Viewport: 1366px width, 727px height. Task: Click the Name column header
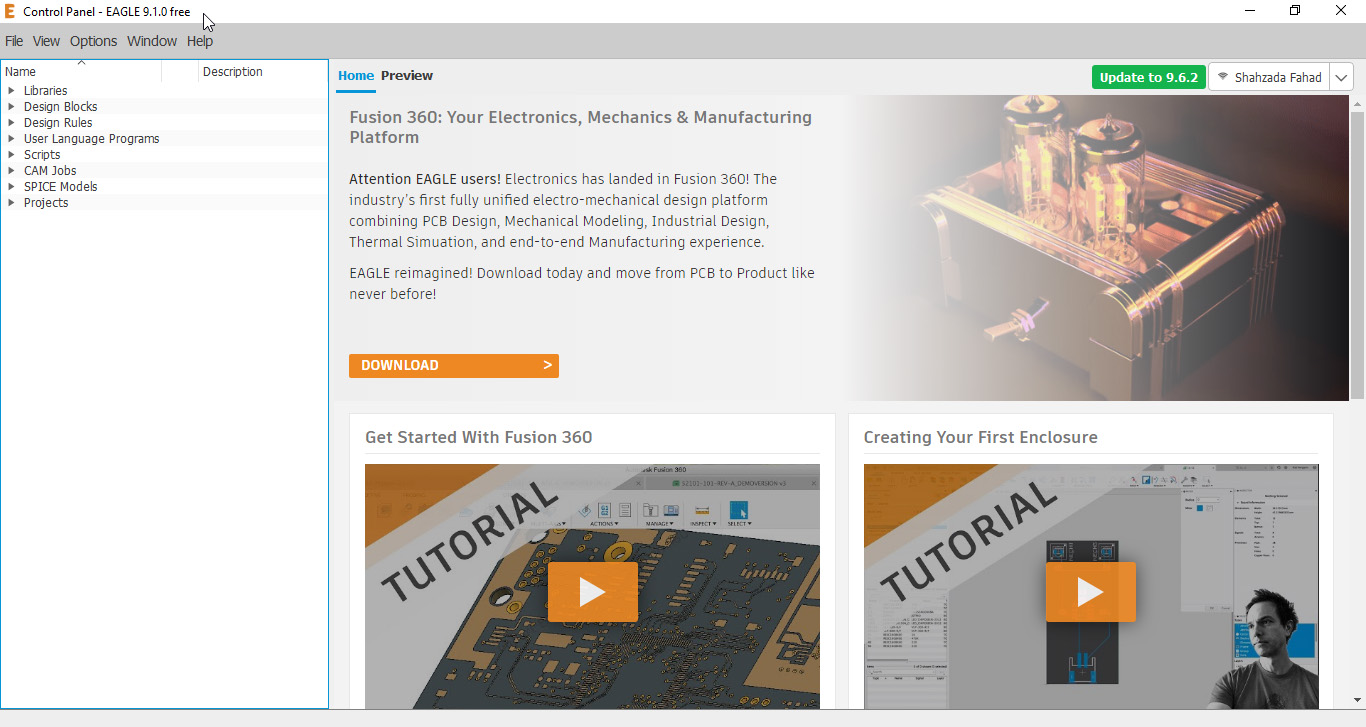81,72
